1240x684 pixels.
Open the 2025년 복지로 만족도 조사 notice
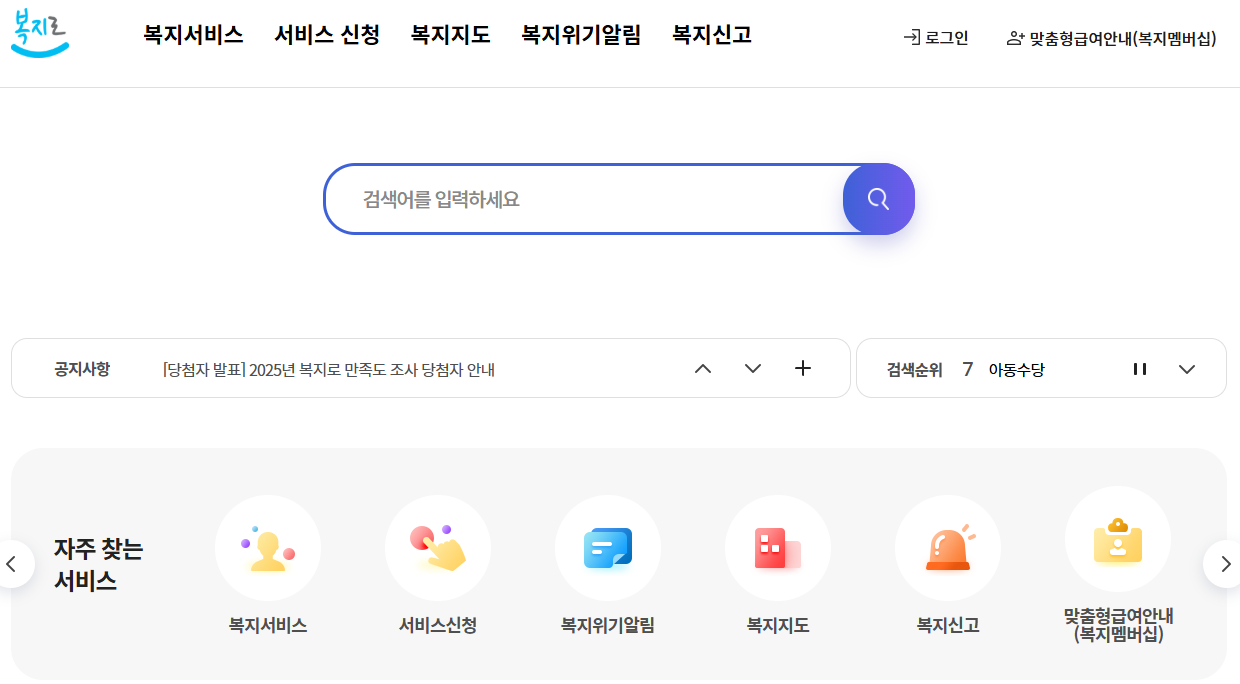point(329,370)
